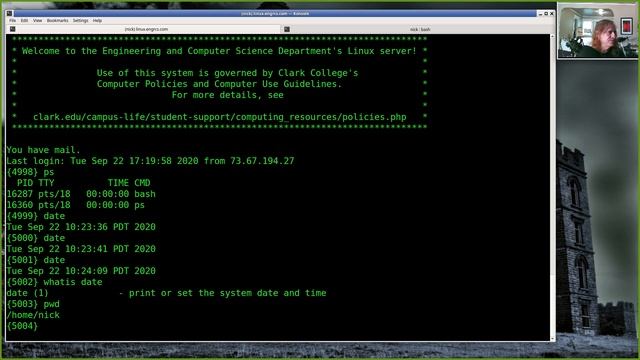Click the Konsole window title bar text
The width and height of the screenshot is (640, 360).
[x=275, y=13]
